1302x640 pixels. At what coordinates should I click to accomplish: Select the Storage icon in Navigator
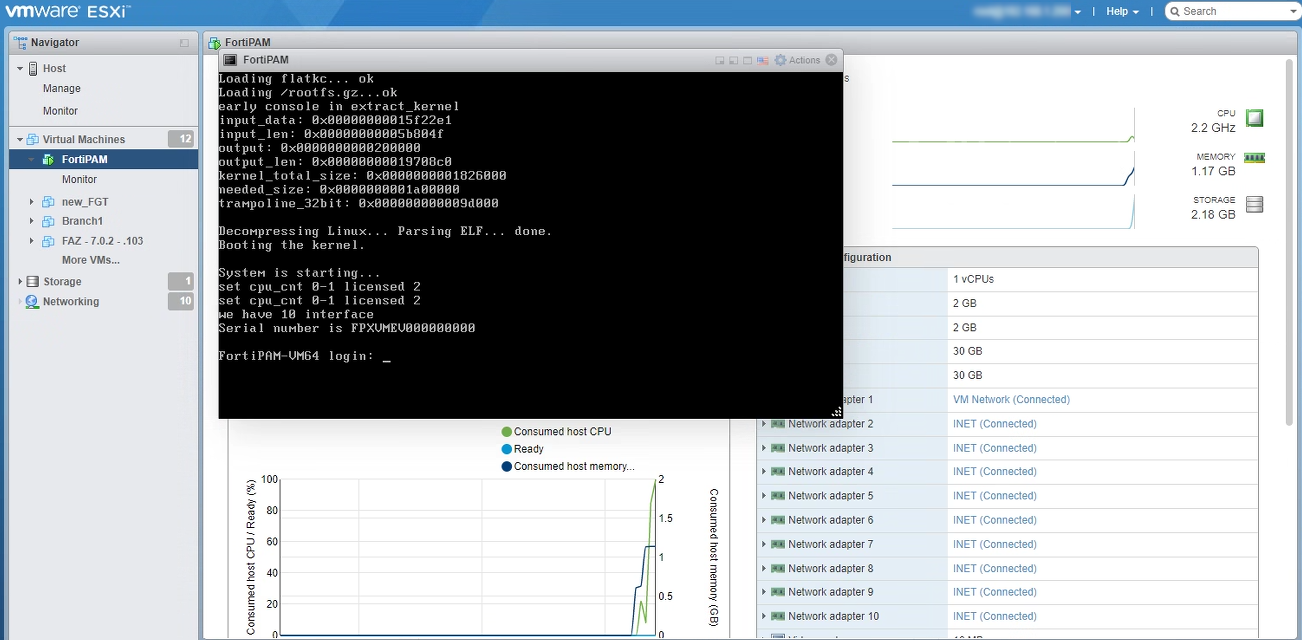[31, 281]
